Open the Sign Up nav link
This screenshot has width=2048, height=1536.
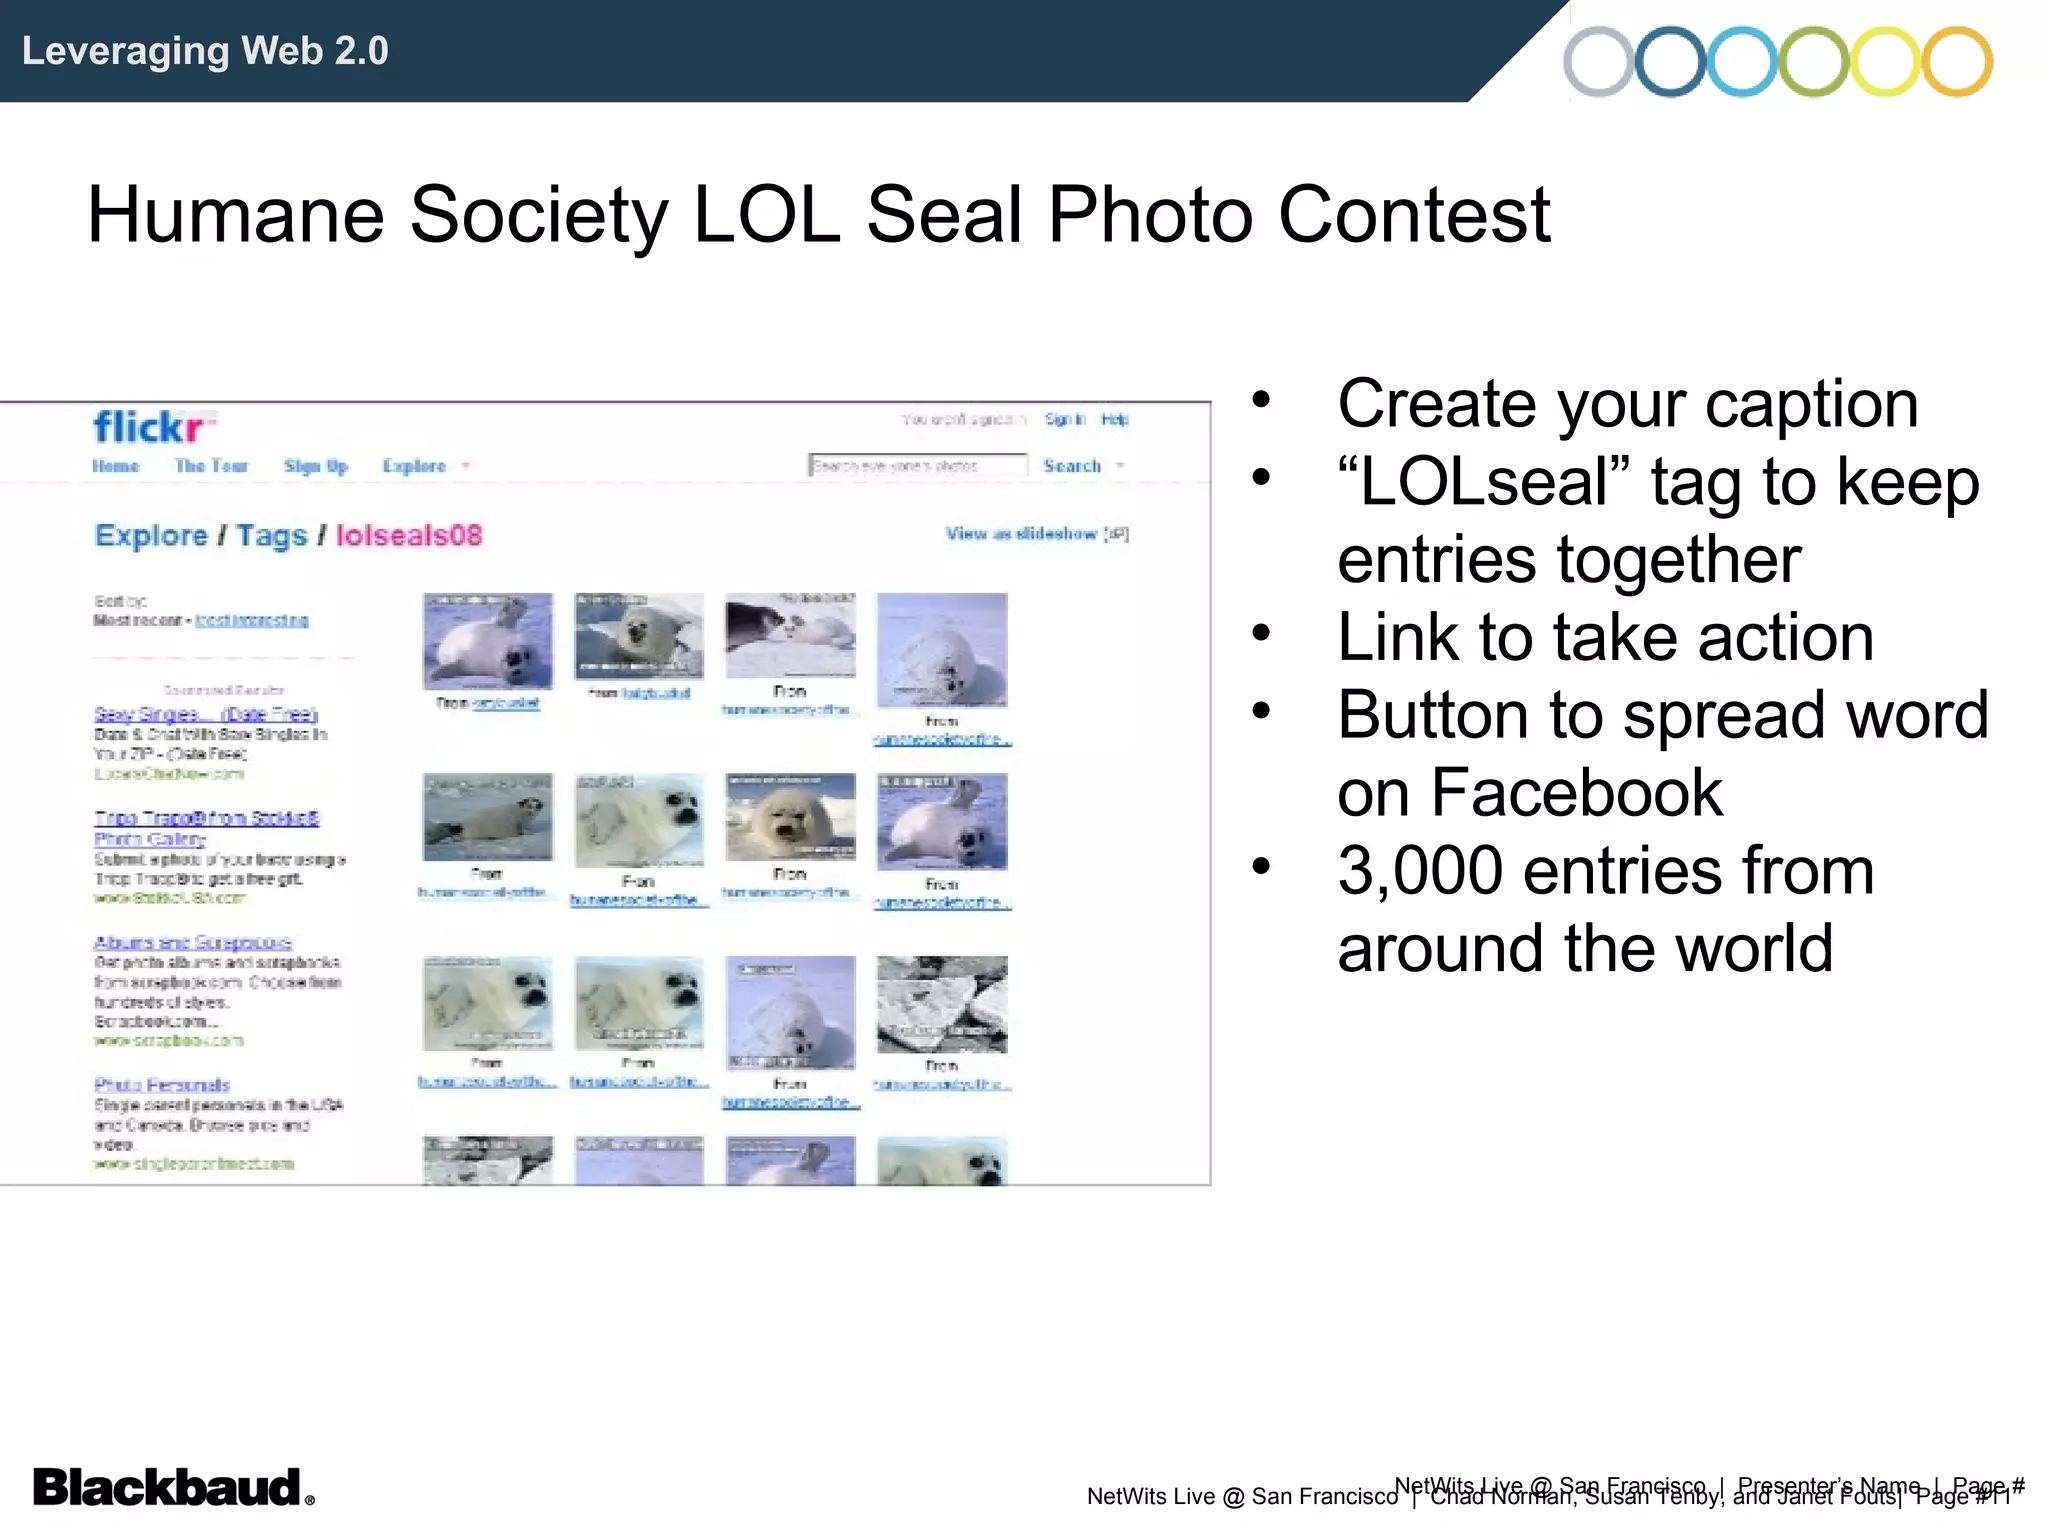(x=316, y=466)
